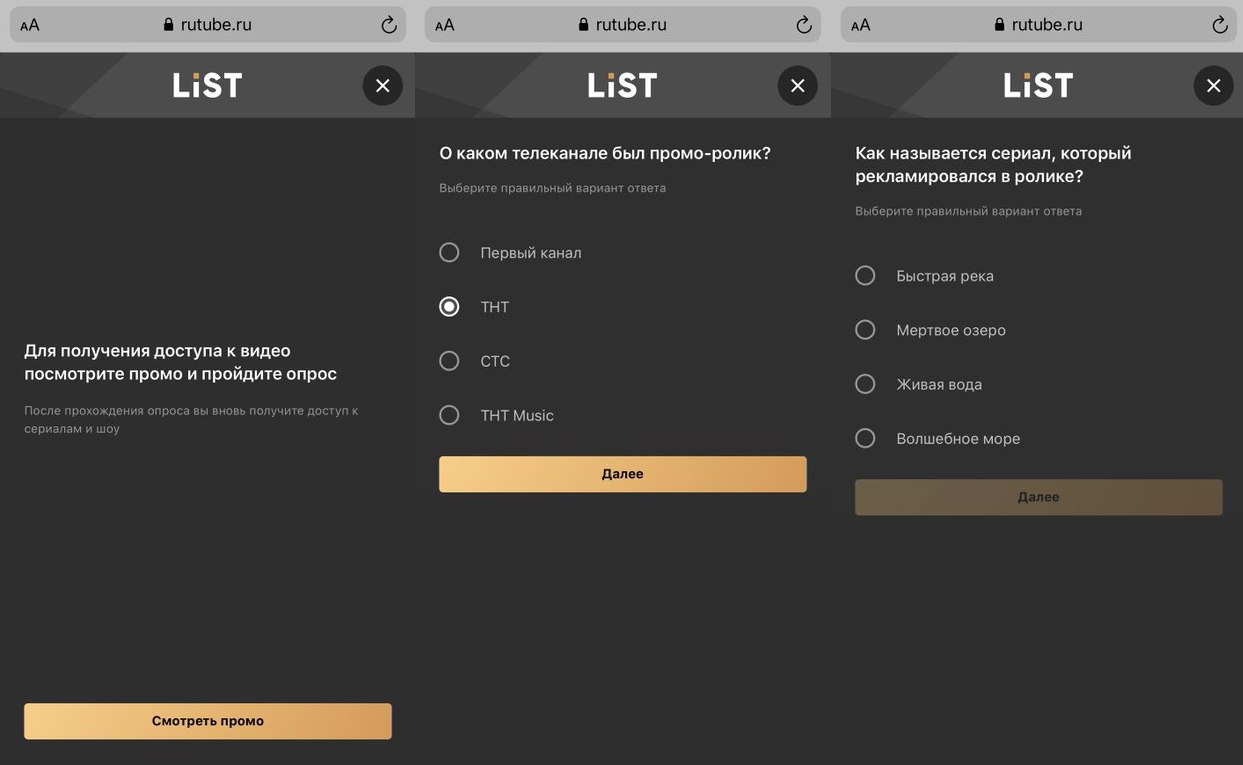Tap the reader view 'AA' icon in the left screen
Image resolution: width=1243 pixels, height=765 pixels.
(30, 25)
